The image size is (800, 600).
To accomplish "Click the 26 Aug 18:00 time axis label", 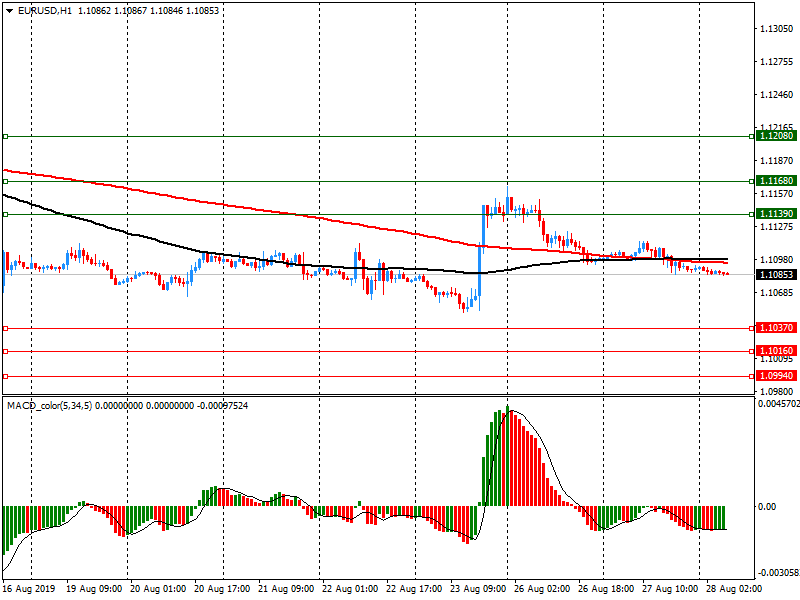I will (x=606, y=589).
